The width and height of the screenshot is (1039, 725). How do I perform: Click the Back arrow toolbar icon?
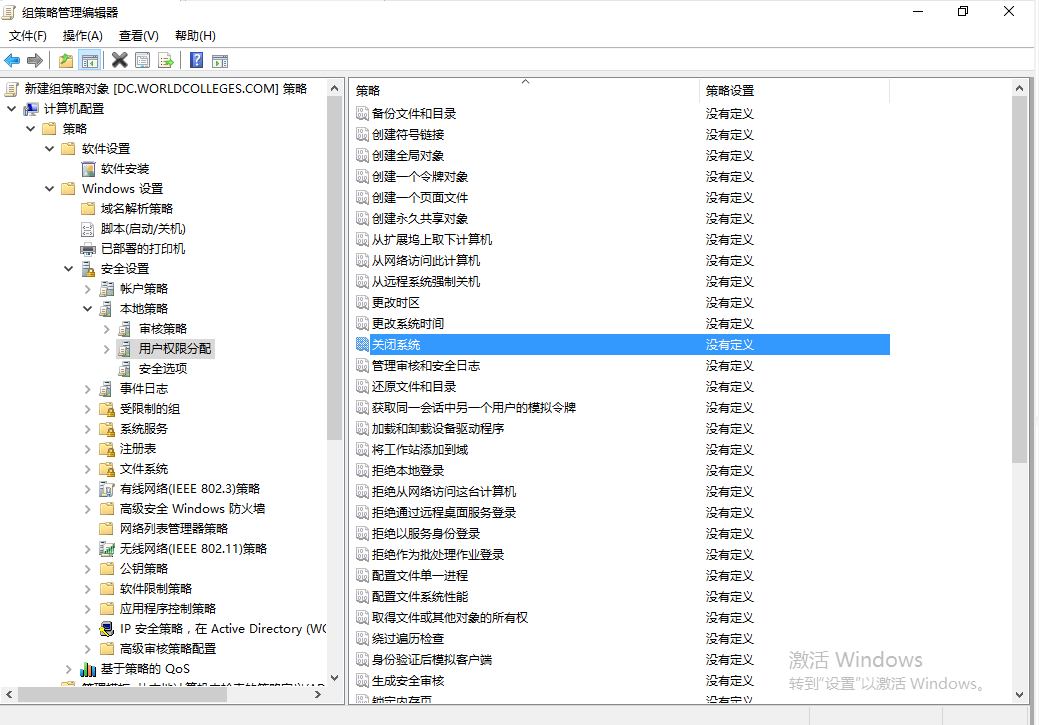point(12,61)
